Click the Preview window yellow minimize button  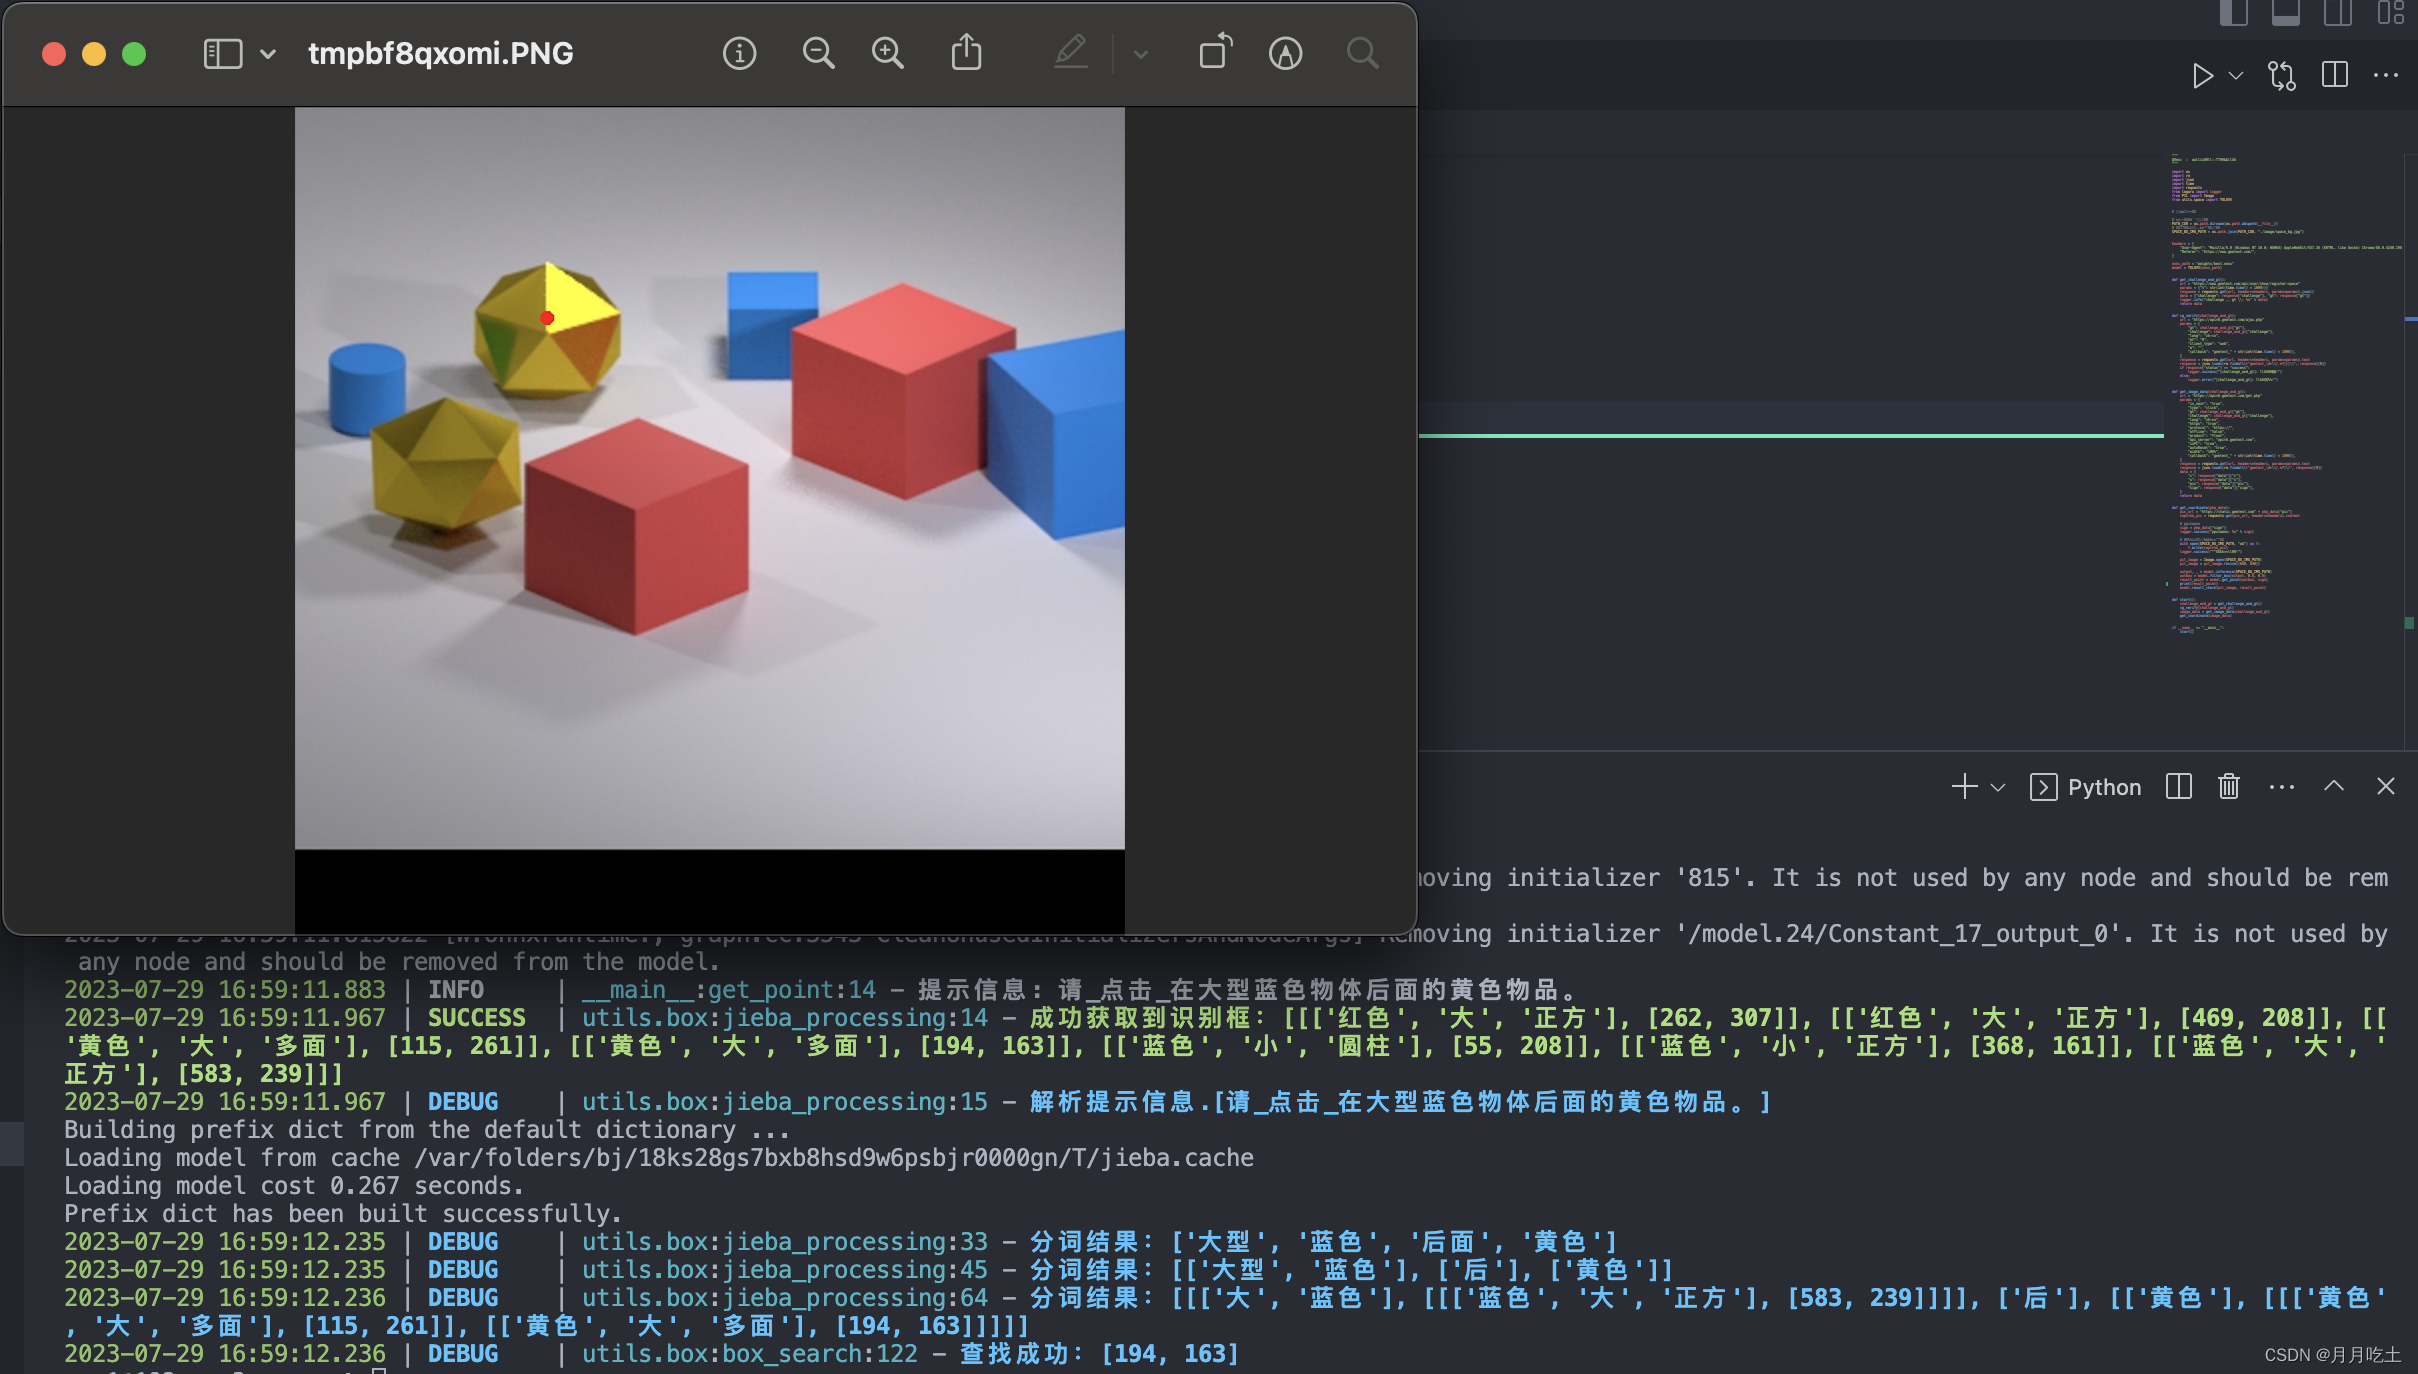pyautogui.click(x=94, y=54)
